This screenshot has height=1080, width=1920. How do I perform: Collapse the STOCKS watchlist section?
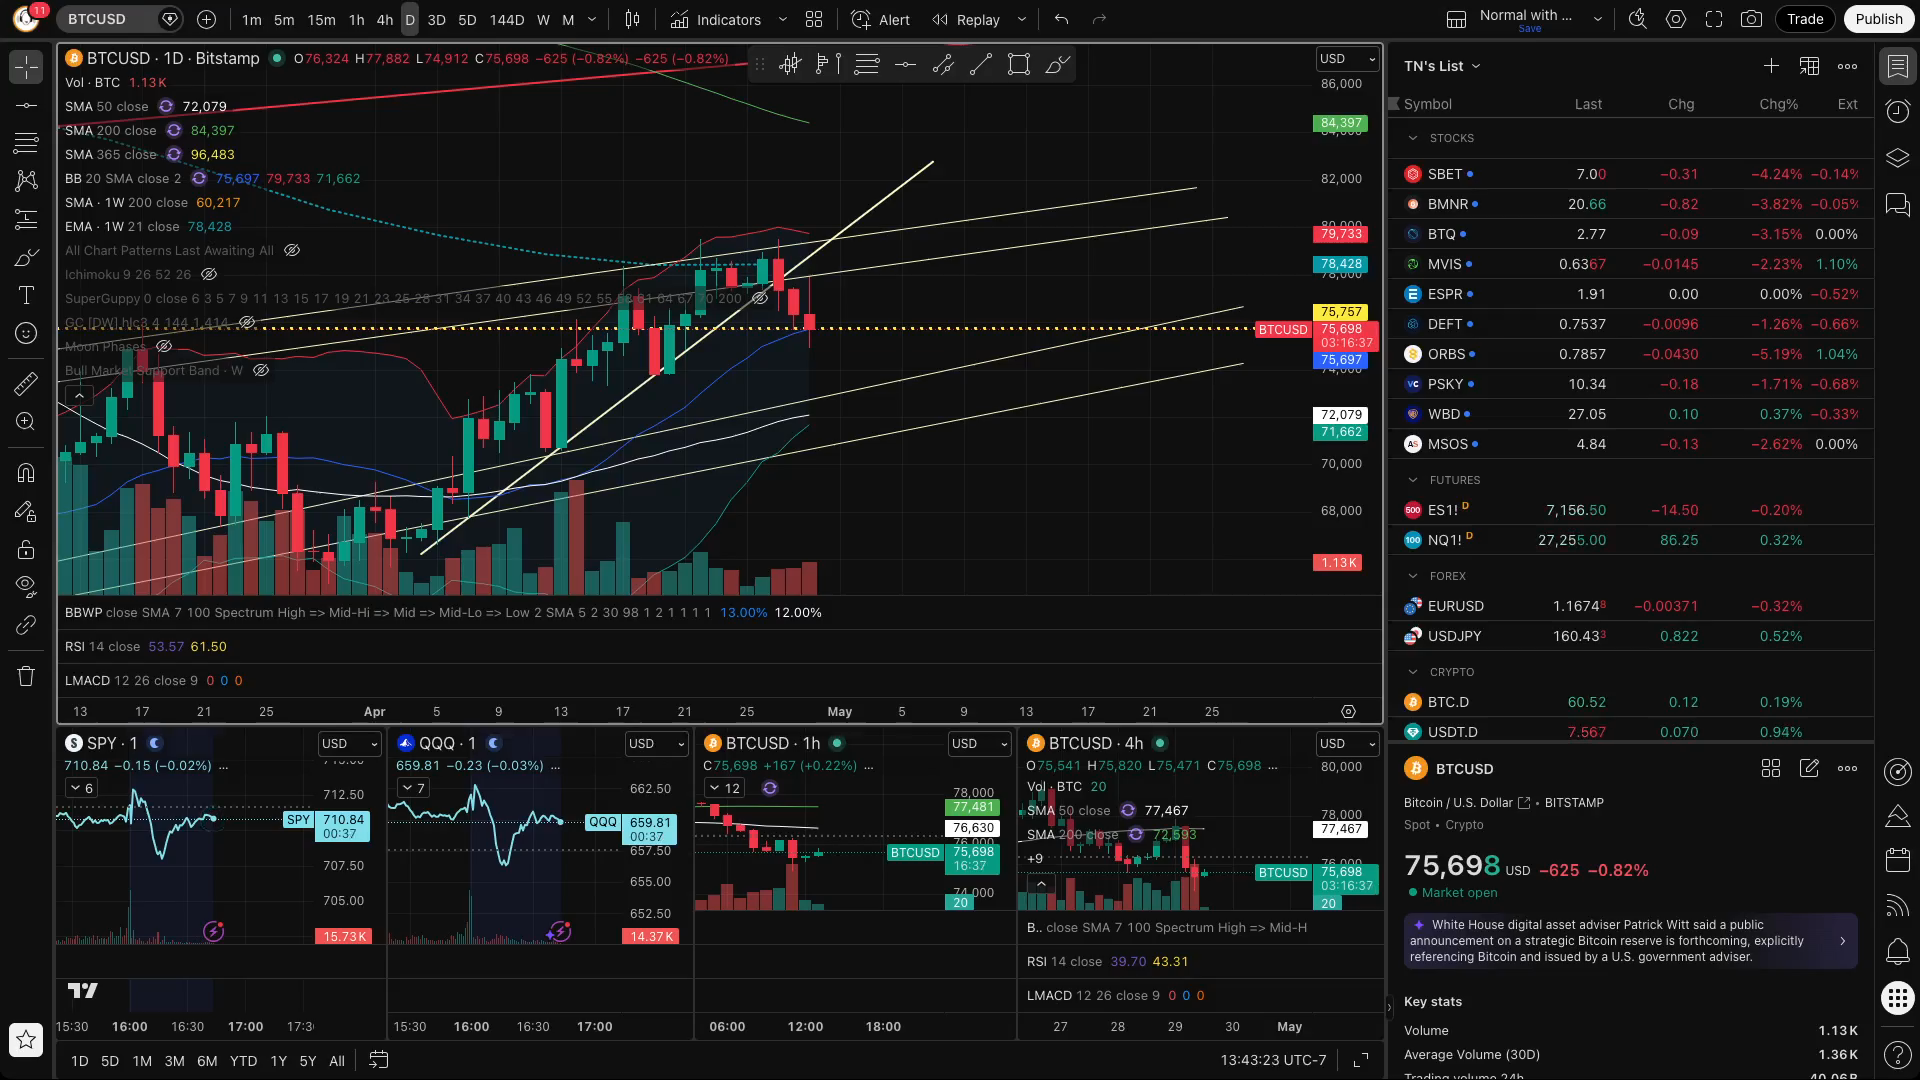[x=1412, y=138]
